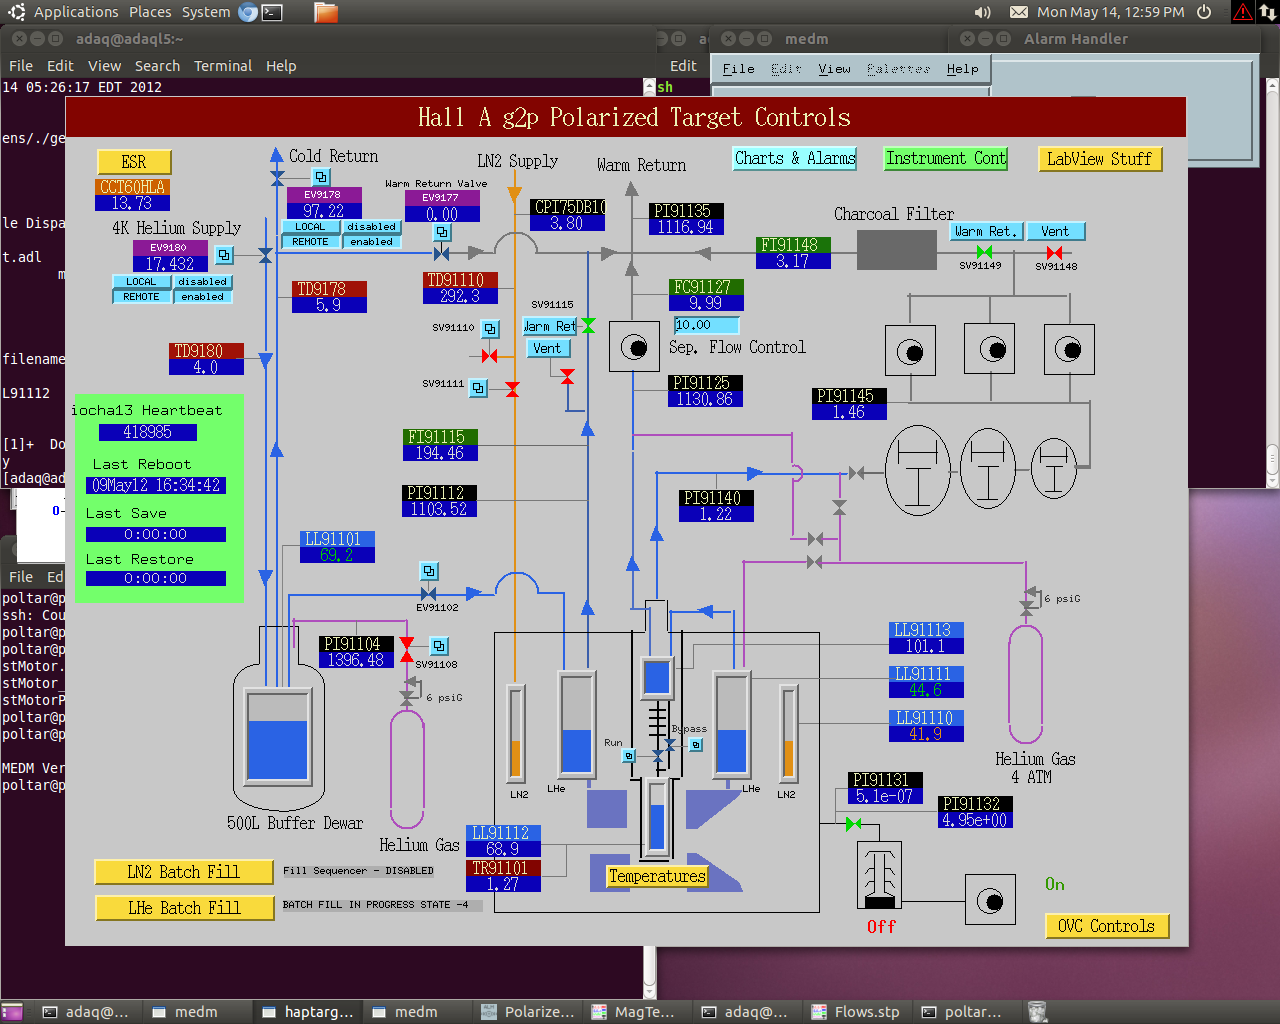1280x1024 pixels.
Task: Click the EV9178 value field 97.22
Action: [324, 211]
